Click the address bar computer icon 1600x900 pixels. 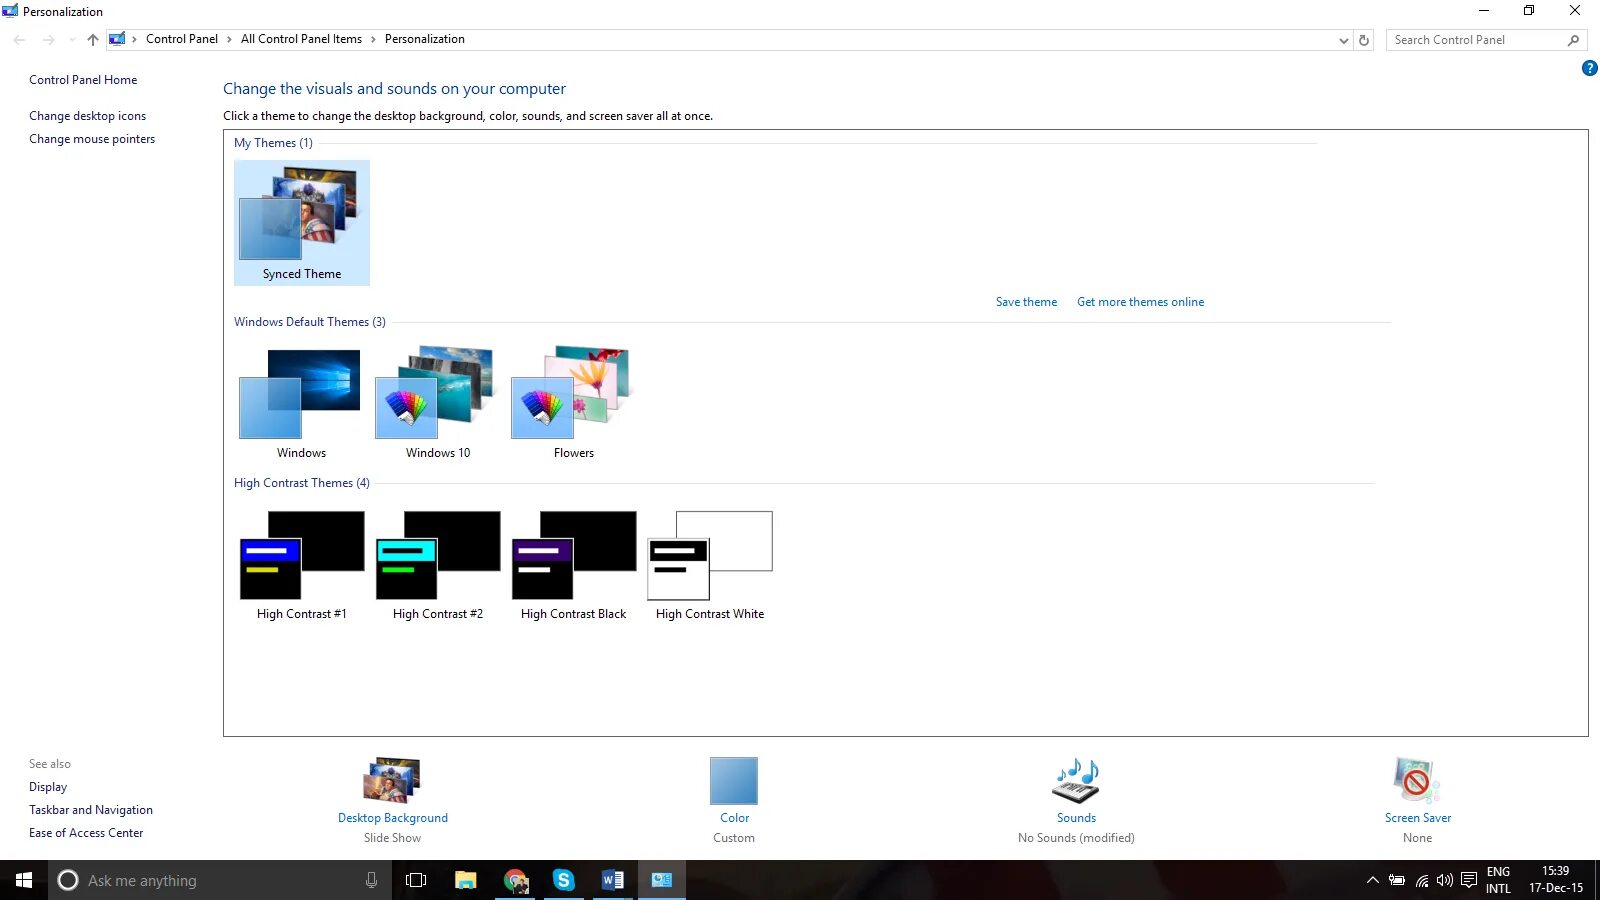point(117,39)
